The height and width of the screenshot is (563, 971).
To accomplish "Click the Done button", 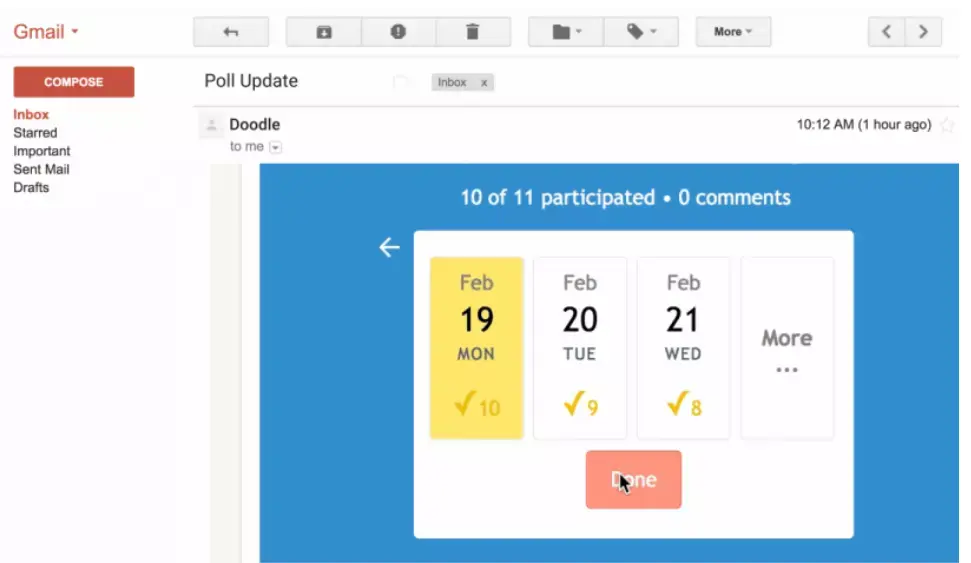I will 634,479.
